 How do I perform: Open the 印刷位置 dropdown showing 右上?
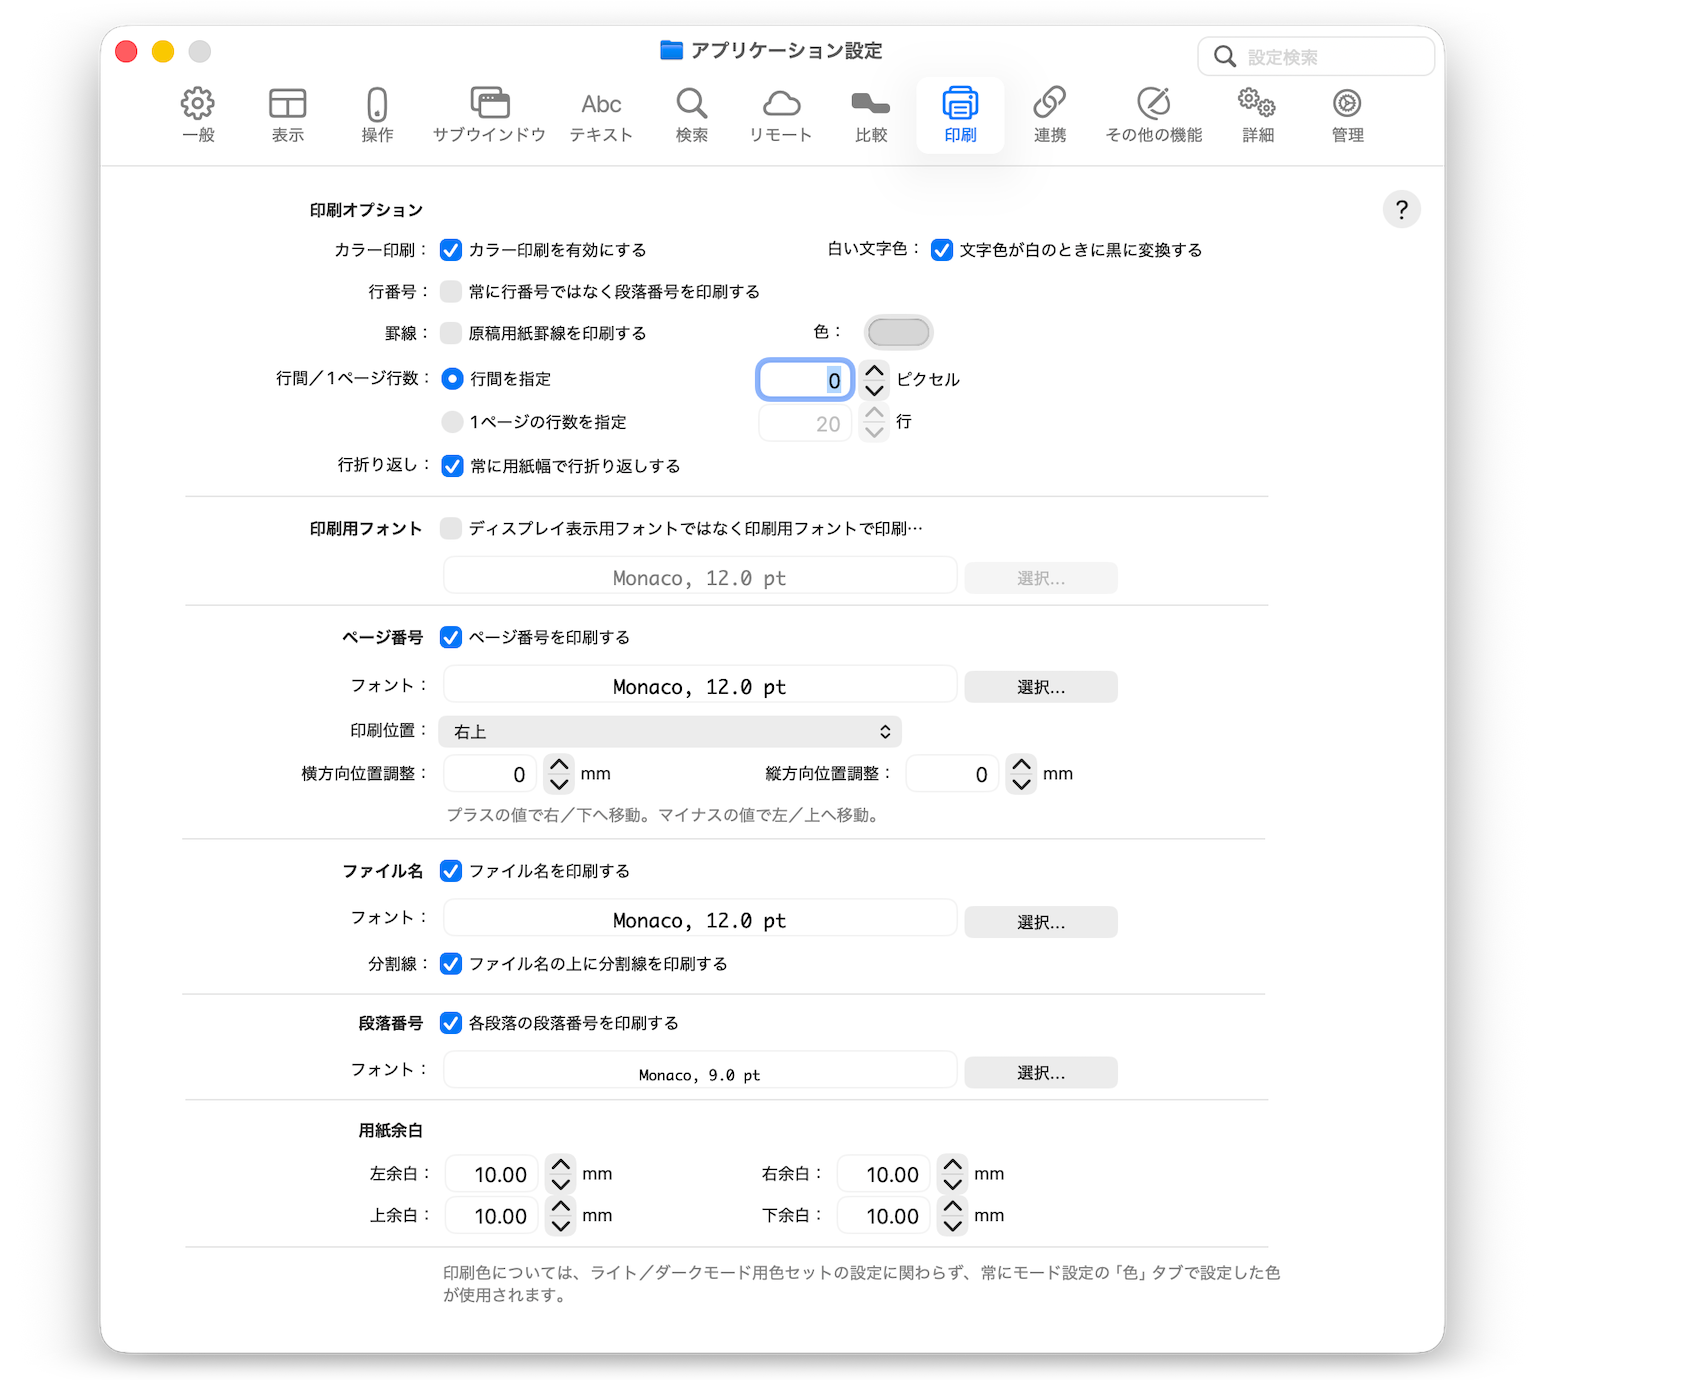point(670,732)
